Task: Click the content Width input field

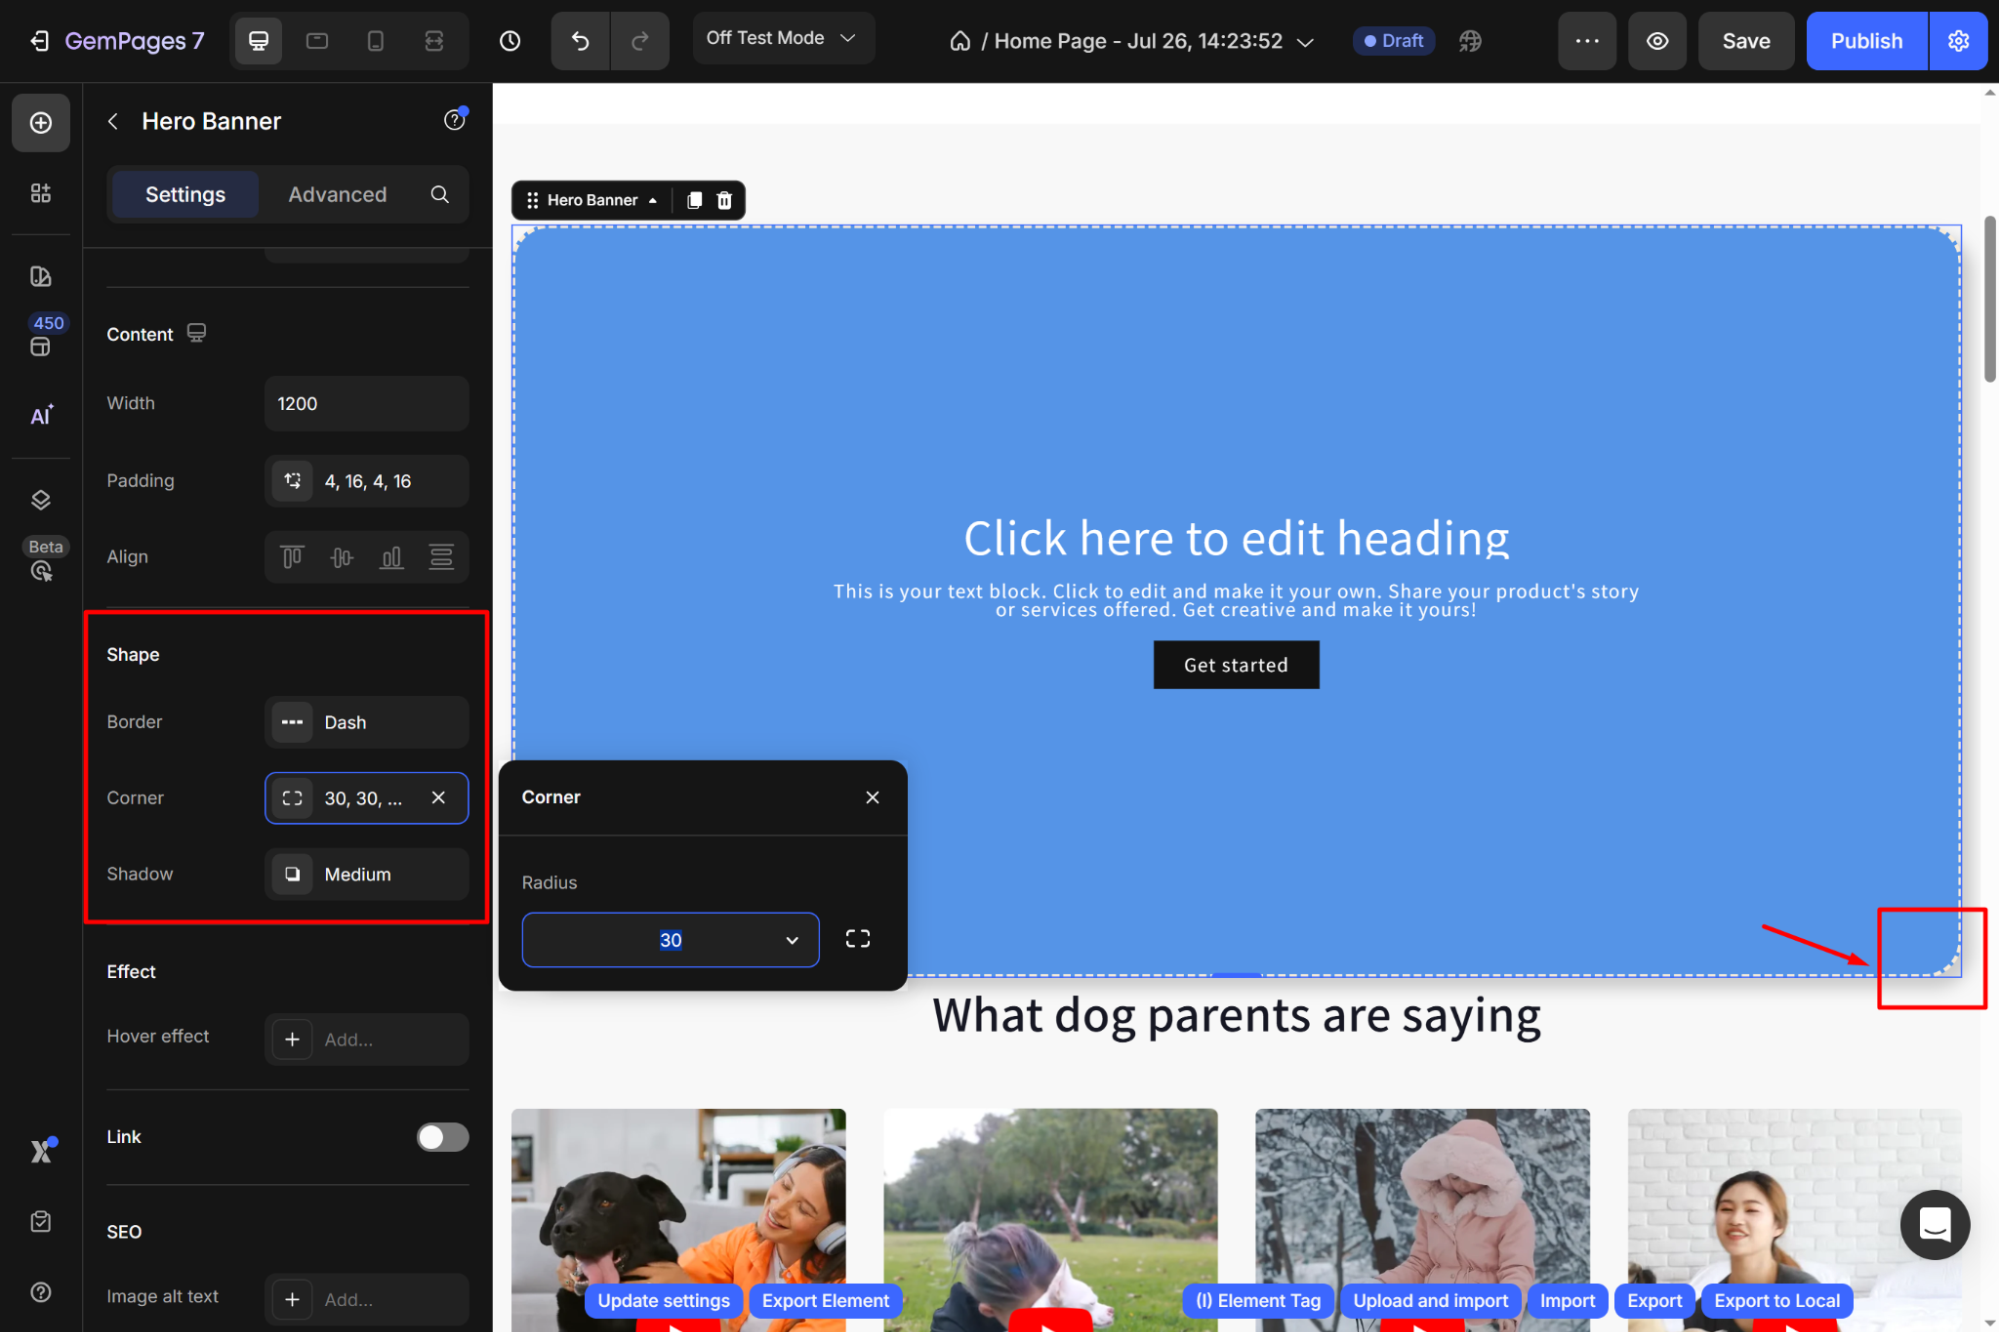Action: [x=366, y=404]
